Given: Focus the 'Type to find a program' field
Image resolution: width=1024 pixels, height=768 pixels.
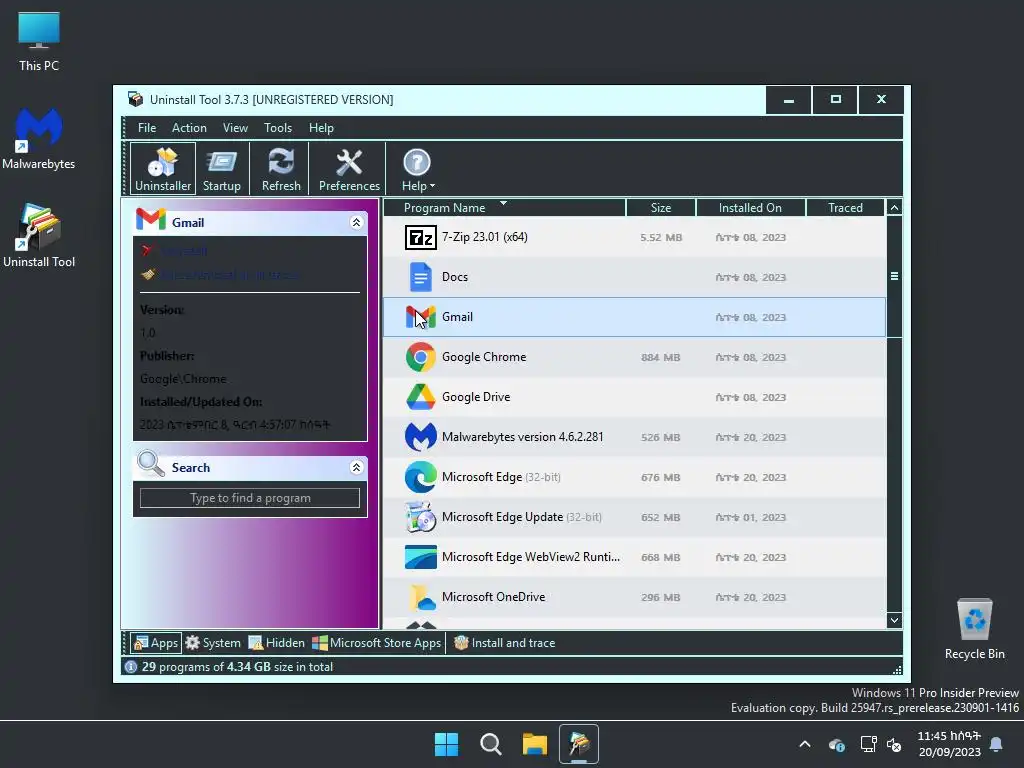Looking at the screenshot, I should pyautogui.click(x=250, y=498).
